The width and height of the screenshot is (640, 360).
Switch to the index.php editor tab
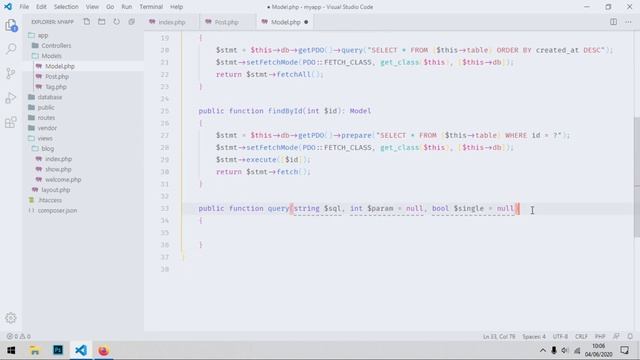[x=171, y=22]
